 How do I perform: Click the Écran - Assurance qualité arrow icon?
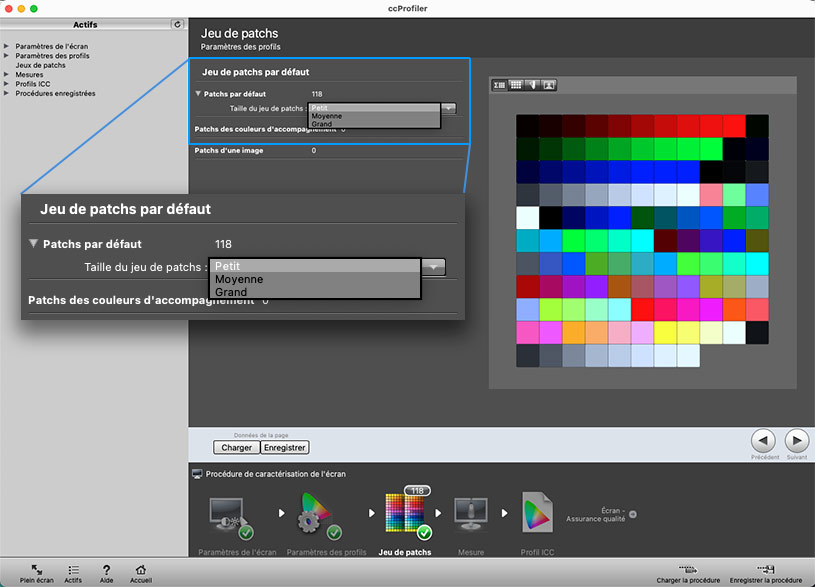(633, 514)
